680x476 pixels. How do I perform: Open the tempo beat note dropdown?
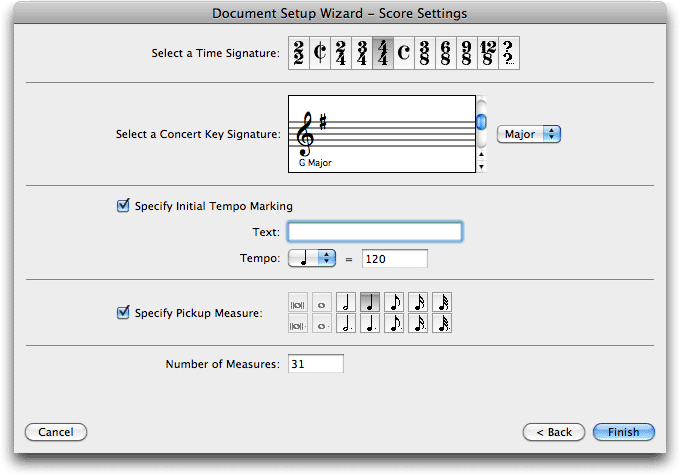click(312, 258)
